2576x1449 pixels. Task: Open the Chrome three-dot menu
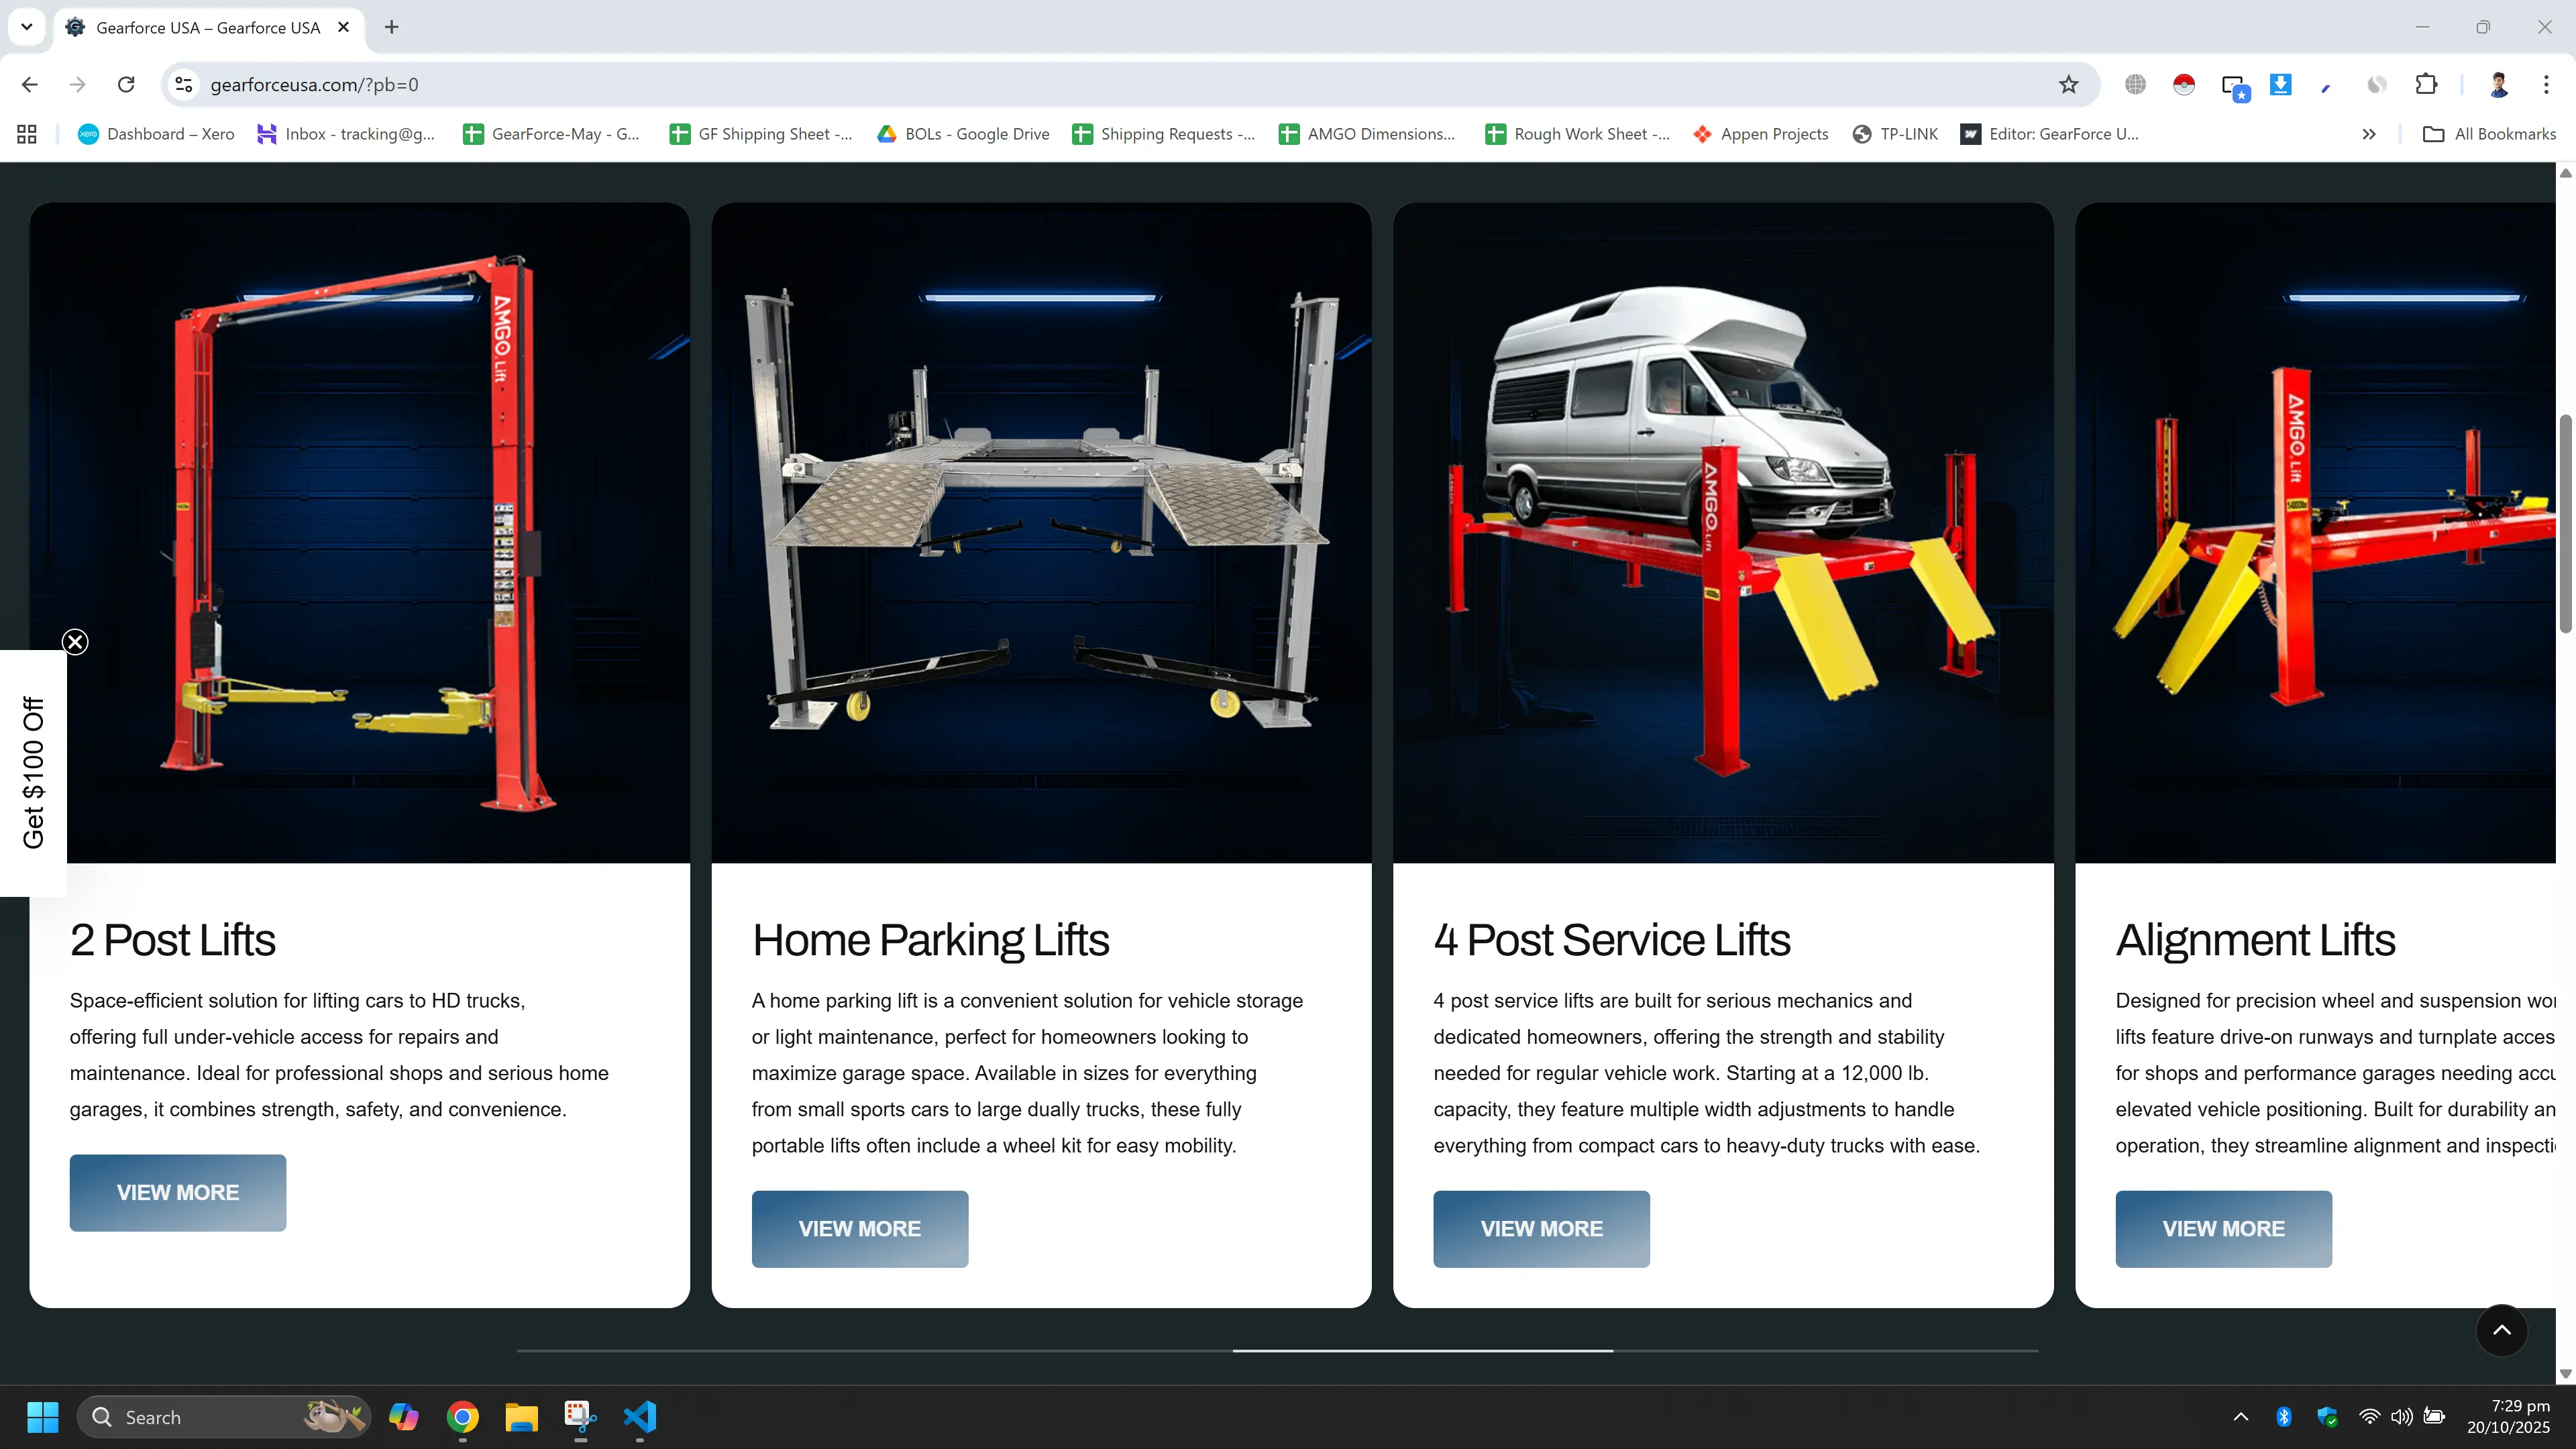coord(2546,85)
